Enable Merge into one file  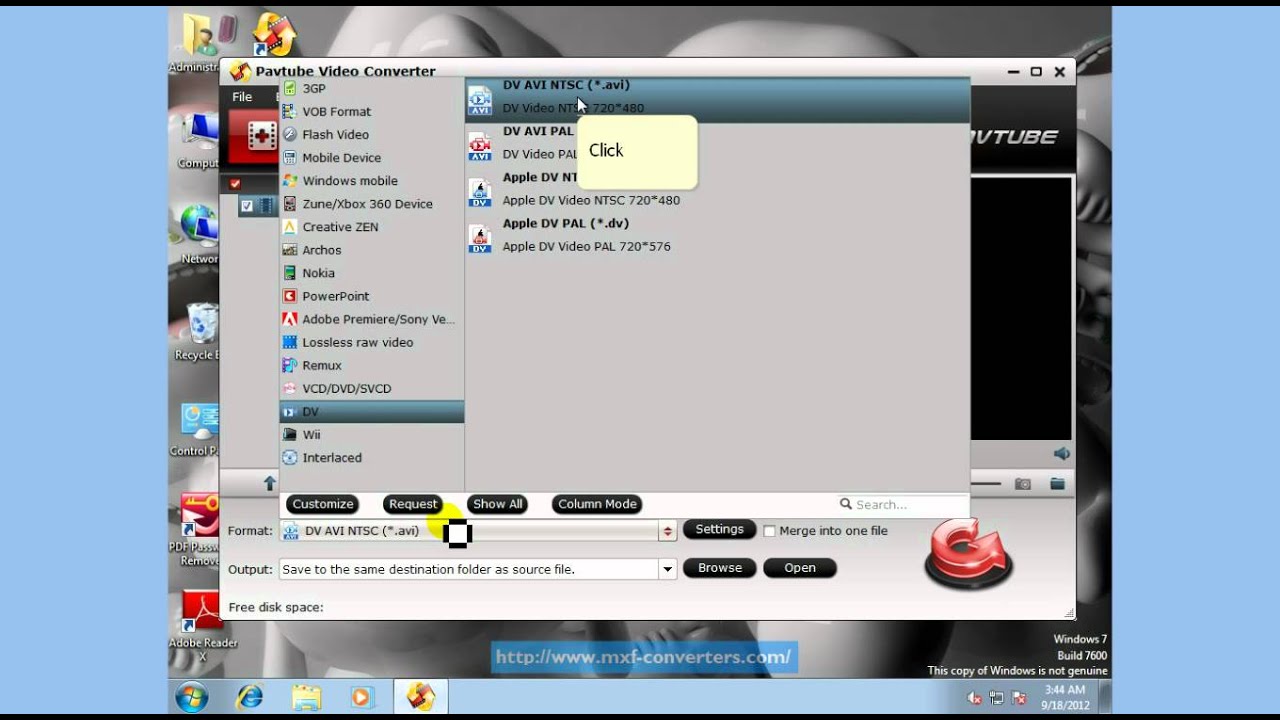coord(770,531)
